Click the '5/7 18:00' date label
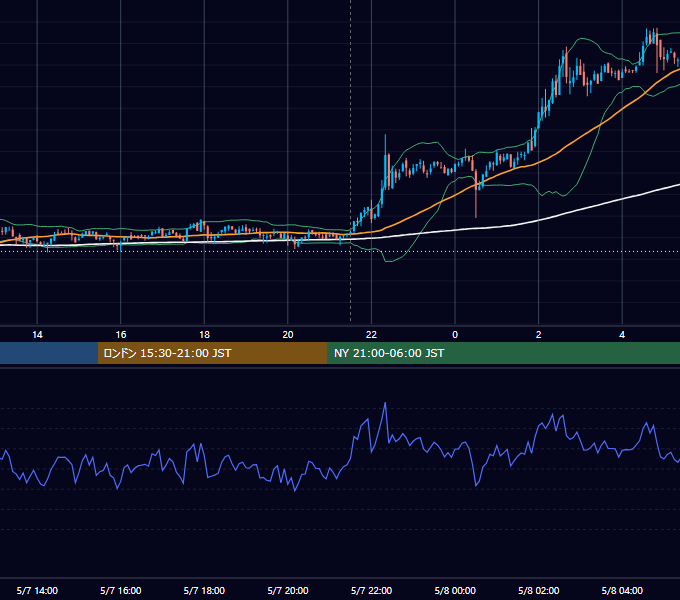The height and width of the screenshot is (600, 680). click(204, 590)
